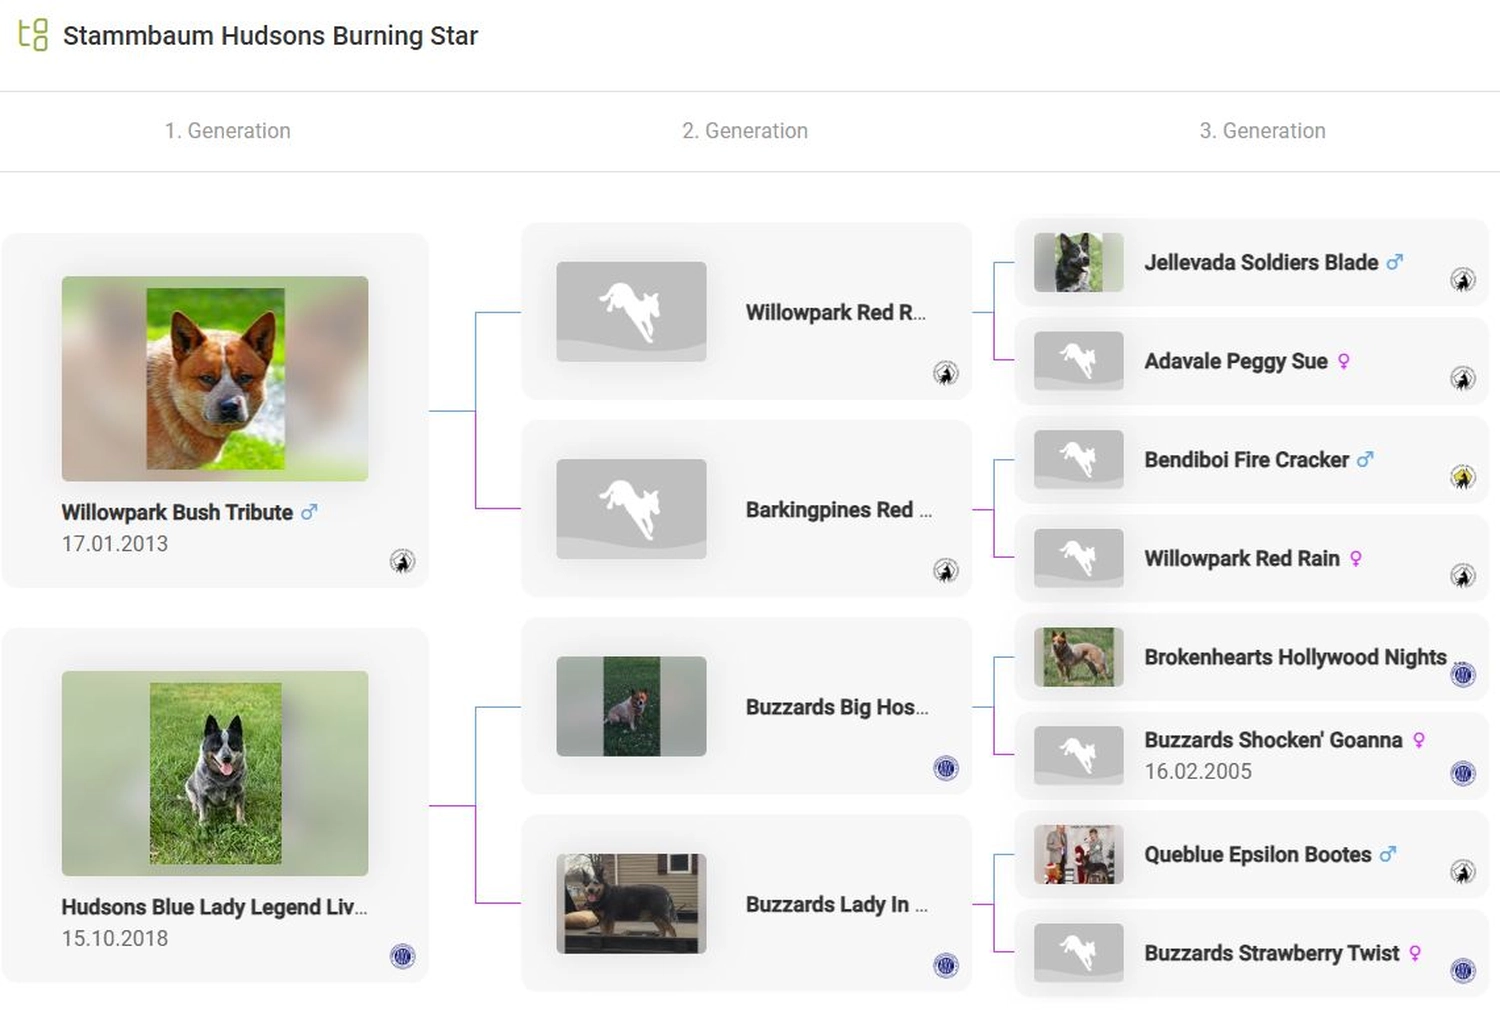Open Willowpark Bush Tribute dog profile link
The image size is (1500, 1013).
coord(177,512)
